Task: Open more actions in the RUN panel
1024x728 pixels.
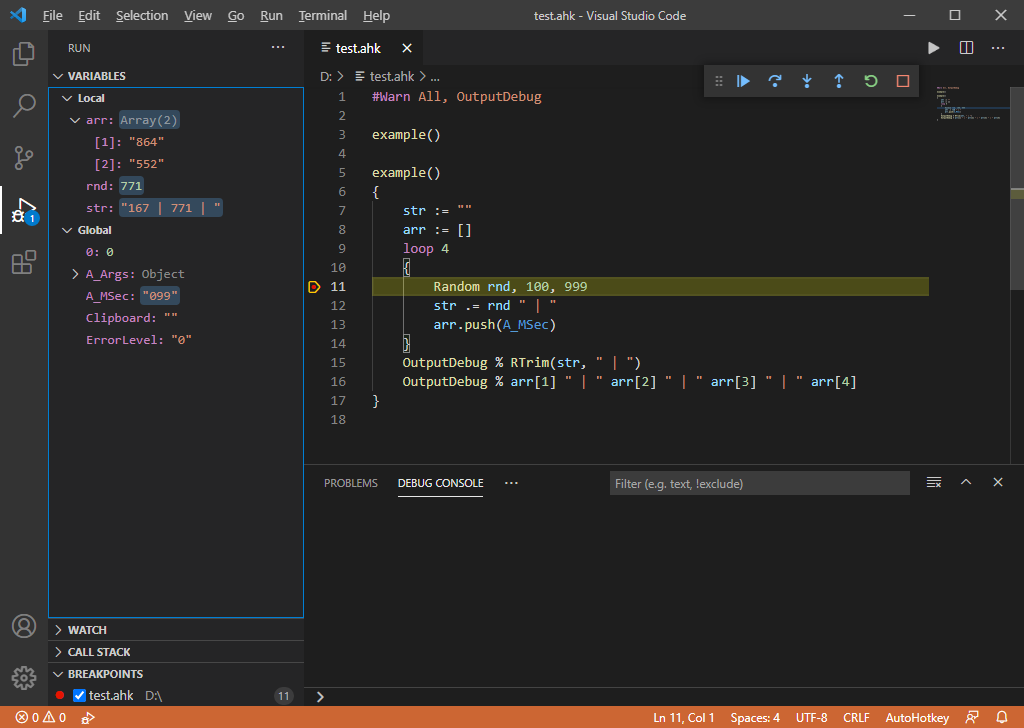Action: 278,47
